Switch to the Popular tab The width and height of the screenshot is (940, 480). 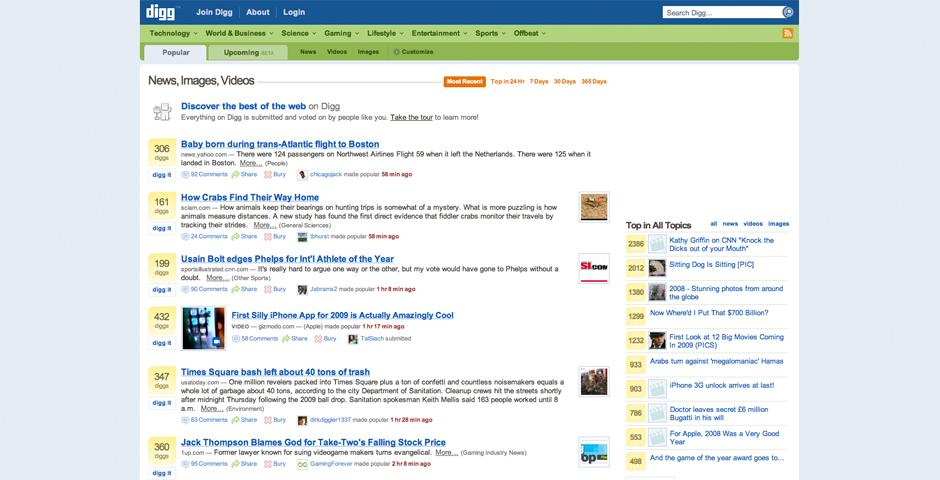(x=175, y=53)
